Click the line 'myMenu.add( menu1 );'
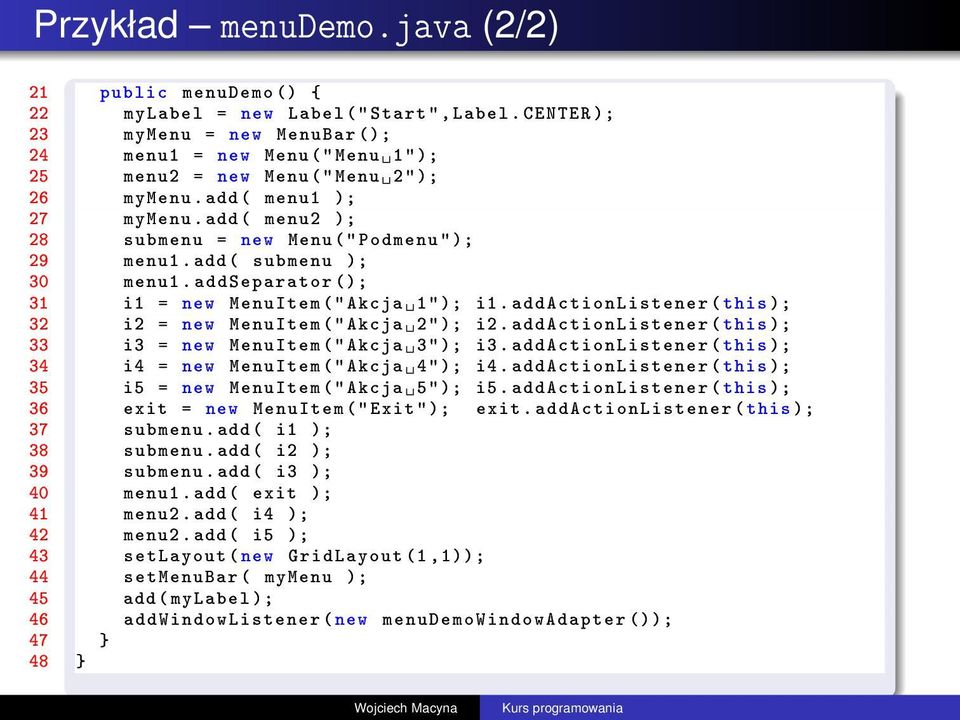This screenshot has height=720, width=960. (x=239, y=198)
